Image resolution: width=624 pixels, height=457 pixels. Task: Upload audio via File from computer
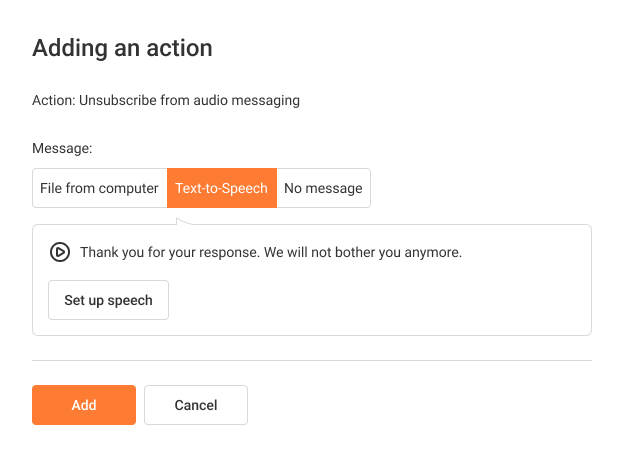[99, 188]
